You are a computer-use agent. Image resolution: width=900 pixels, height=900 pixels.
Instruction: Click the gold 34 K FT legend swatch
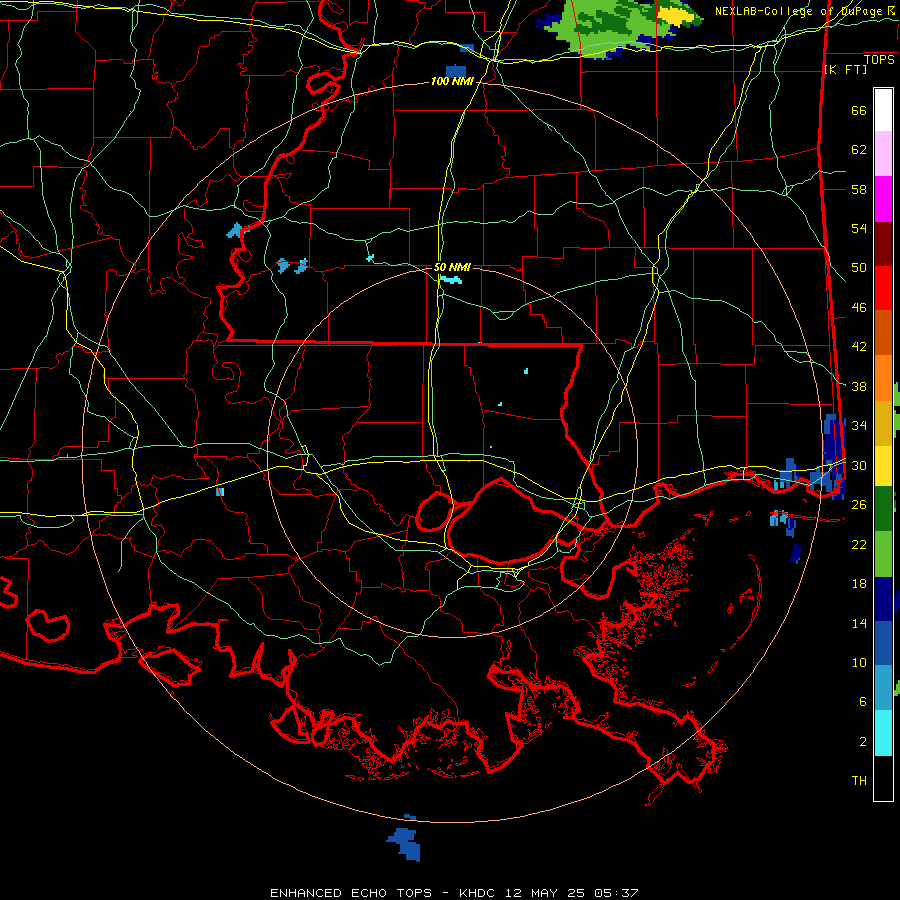(883, 423)
